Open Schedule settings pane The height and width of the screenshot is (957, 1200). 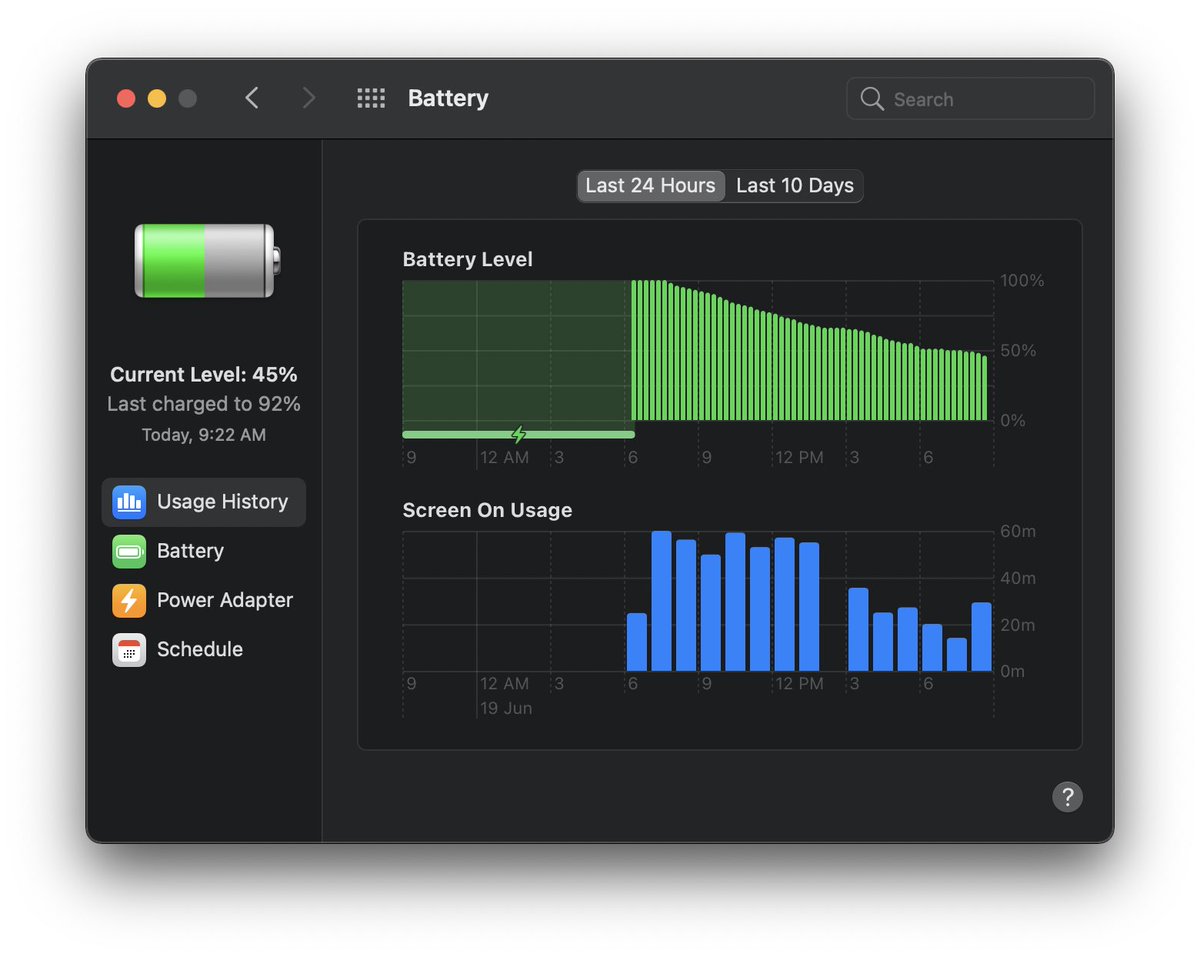tap(204, 649)
